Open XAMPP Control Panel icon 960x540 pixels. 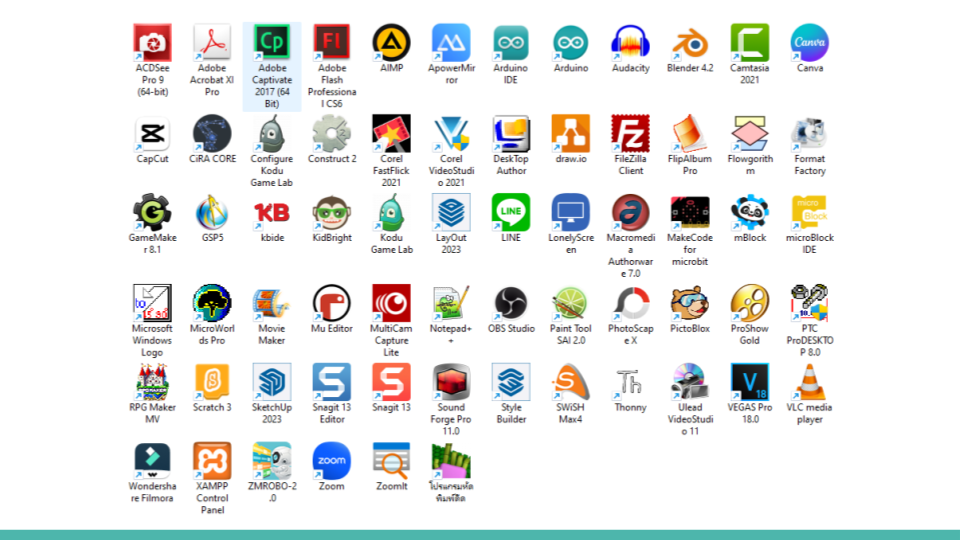[212, 461]
